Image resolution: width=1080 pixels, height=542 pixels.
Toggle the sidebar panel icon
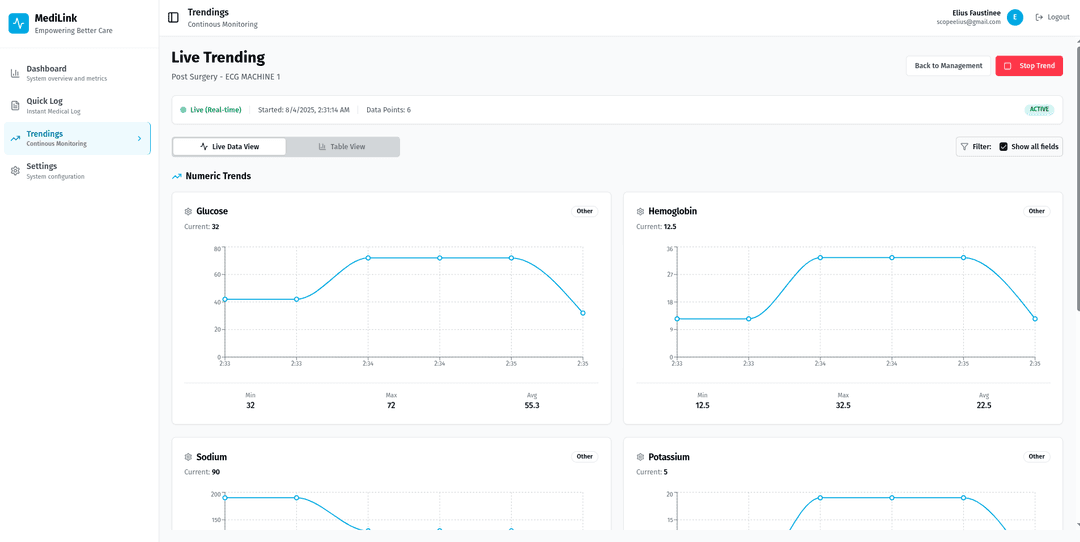[173, 17]
